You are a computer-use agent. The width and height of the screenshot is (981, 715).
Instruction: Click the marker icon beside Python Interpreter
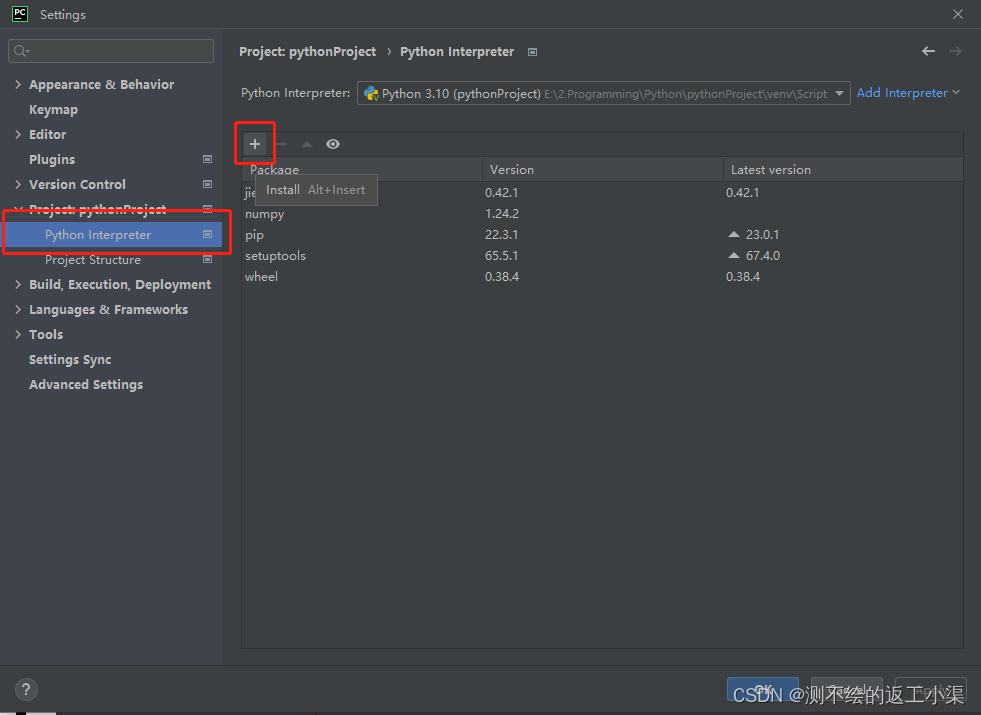208,234
